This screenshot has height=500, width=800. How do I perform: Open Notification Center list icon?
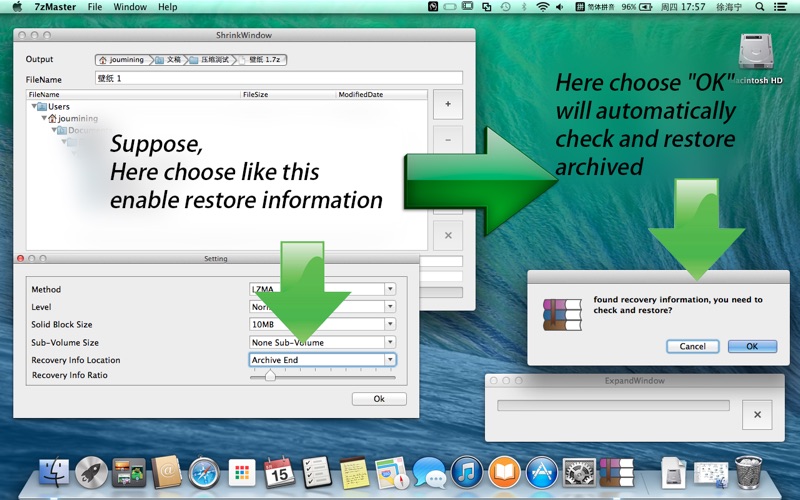(x=780, y=7)
